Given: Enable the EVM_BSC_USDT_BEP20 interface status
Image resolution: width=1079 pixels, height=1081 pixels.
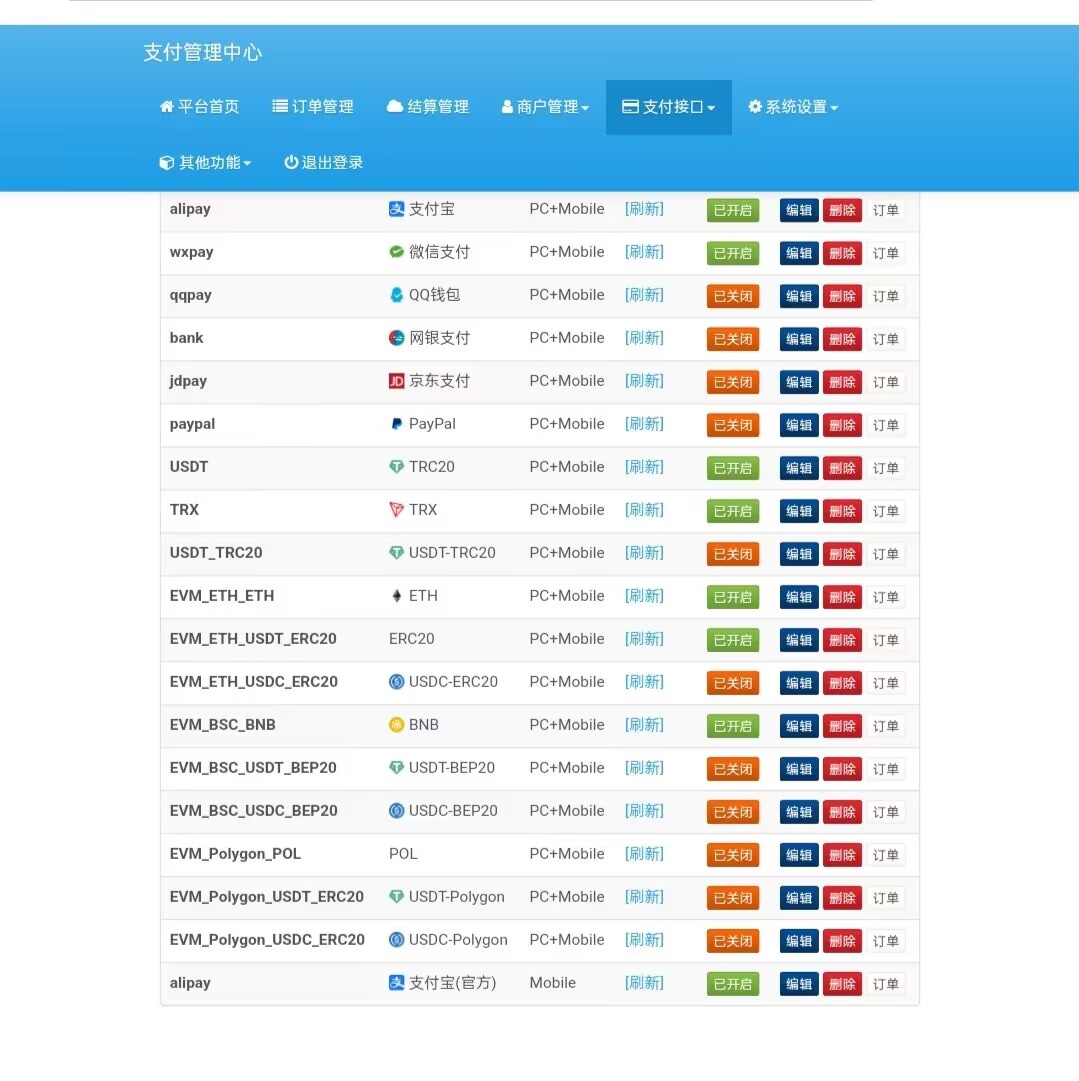Looking at the screenshot, I should tap(732, 768).
